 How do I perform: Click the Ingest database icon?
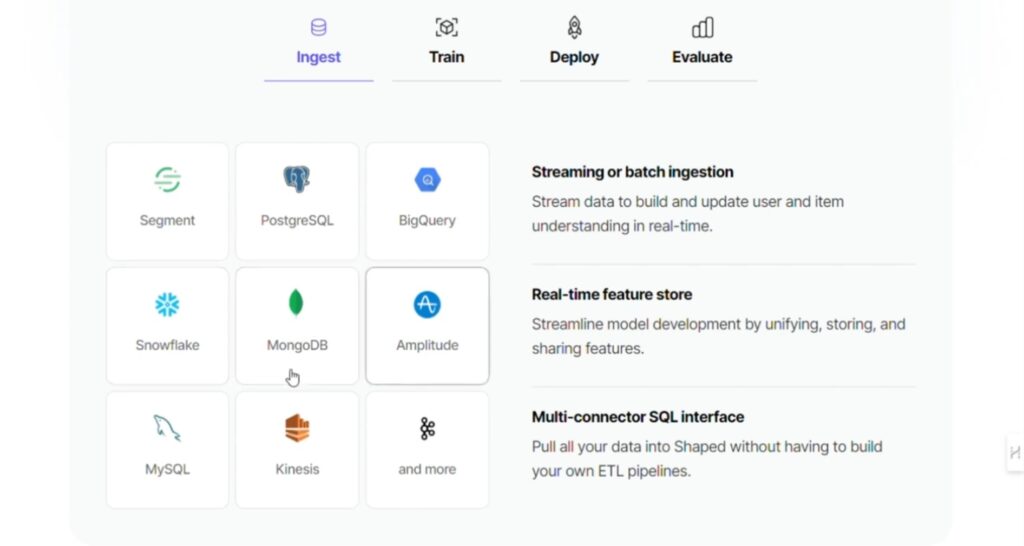point(319,27)
